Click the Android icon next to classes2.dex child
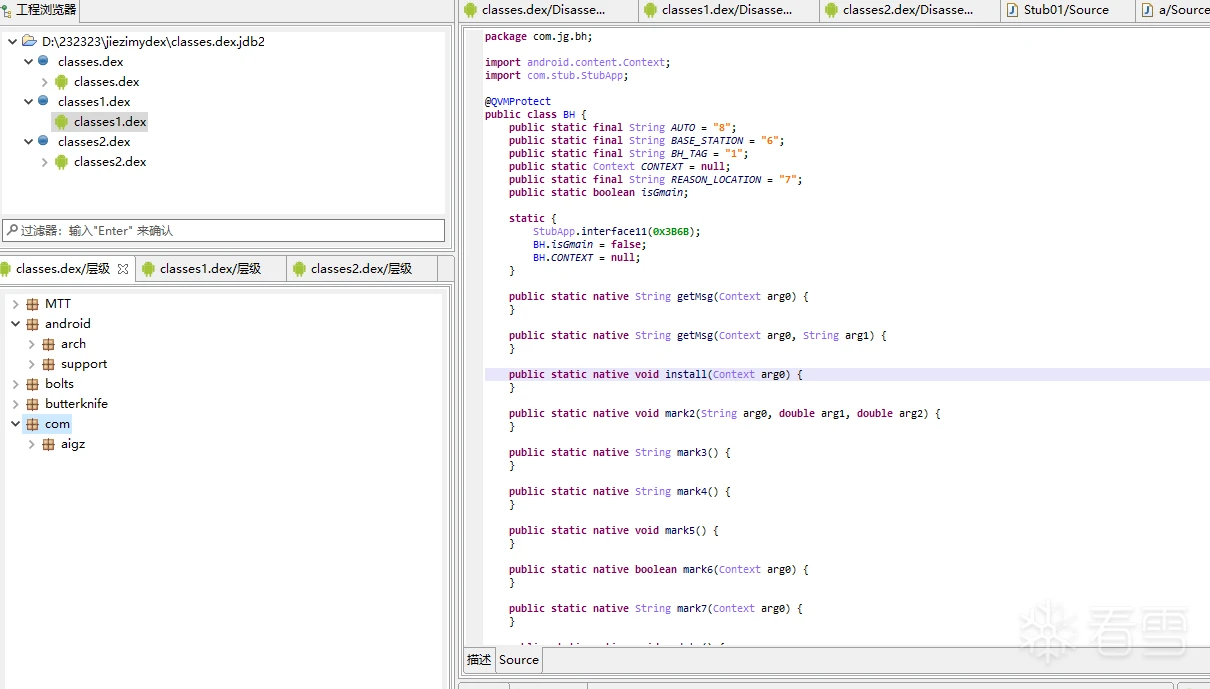 pos(62,162)
